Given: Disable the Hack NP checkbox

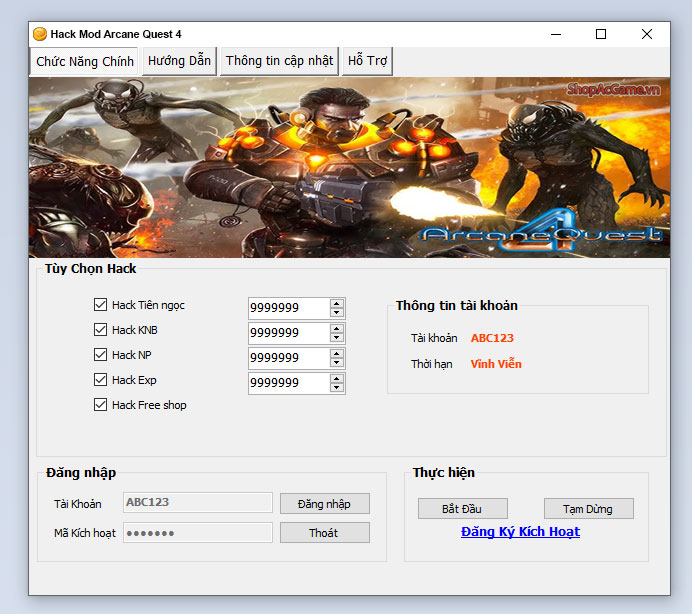Looking at the screenshot, I should pyautogui.click(x=100, y=354).
